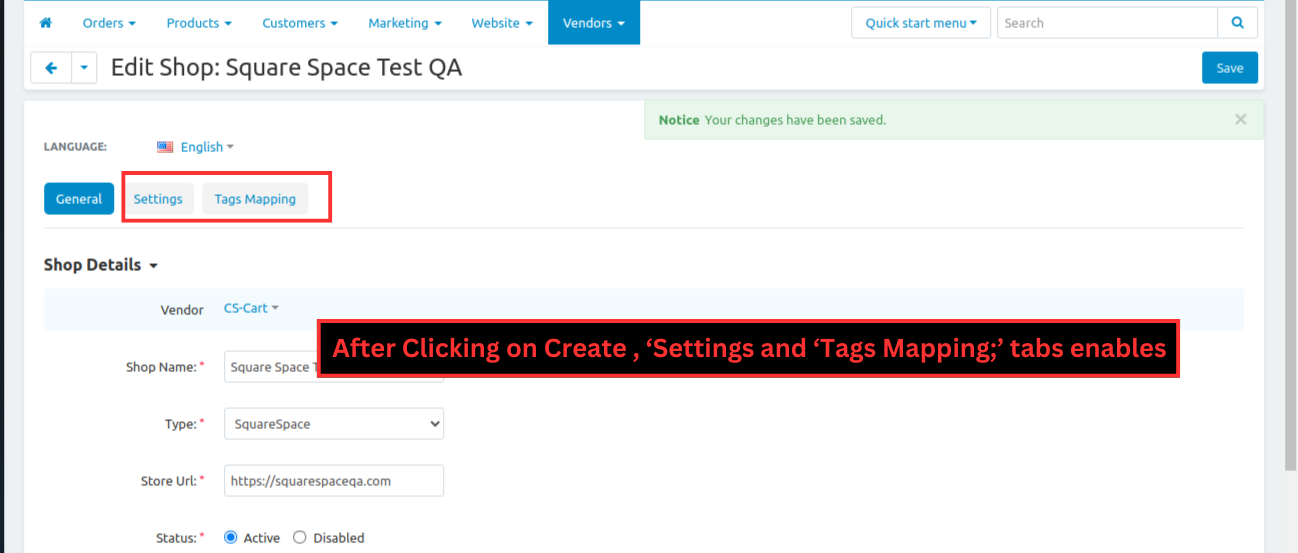1298x553 pixels.
Task: Click the back arrow button
Action: (x=51, y=68)
